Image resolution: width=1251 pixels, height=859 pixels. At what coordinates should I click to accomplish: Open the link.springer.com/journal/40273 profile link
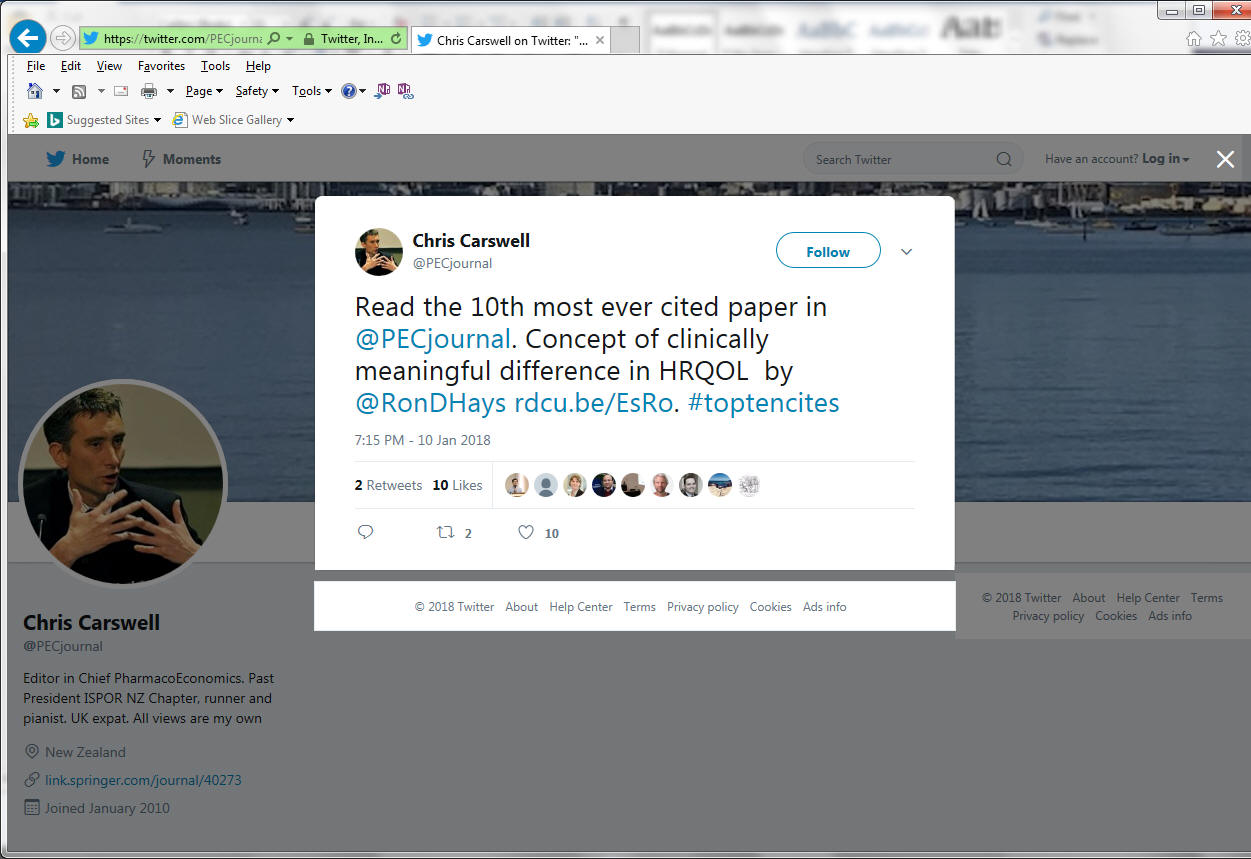143,780
